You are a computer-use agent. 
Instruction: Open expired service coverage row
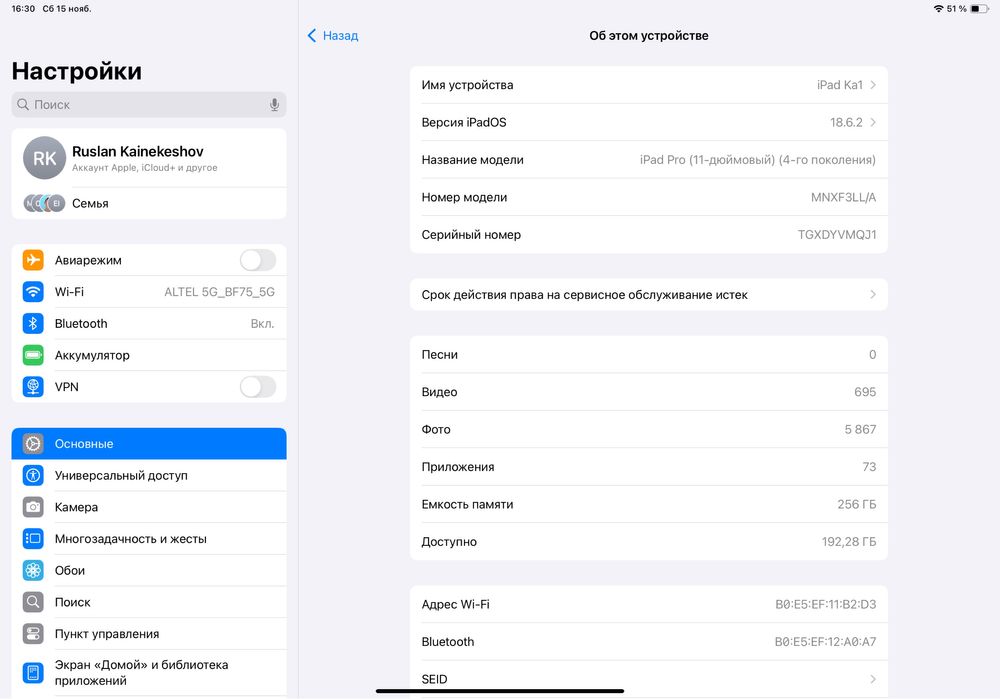pos(648,295)
